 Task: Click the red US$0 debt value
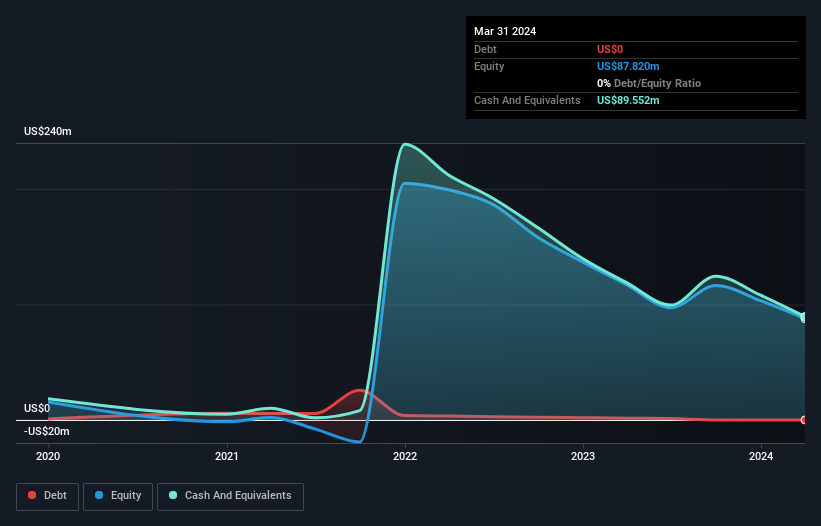[610, 49]
